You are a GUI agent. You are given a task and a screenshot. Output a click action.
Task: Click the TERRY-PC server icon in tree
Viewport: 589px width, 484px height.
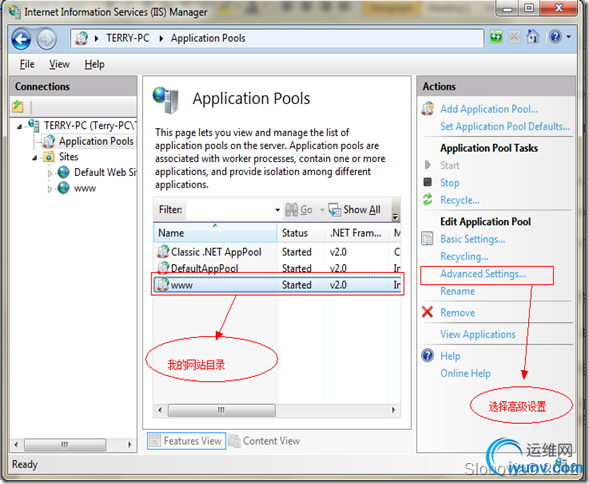(x=33, y=125)
